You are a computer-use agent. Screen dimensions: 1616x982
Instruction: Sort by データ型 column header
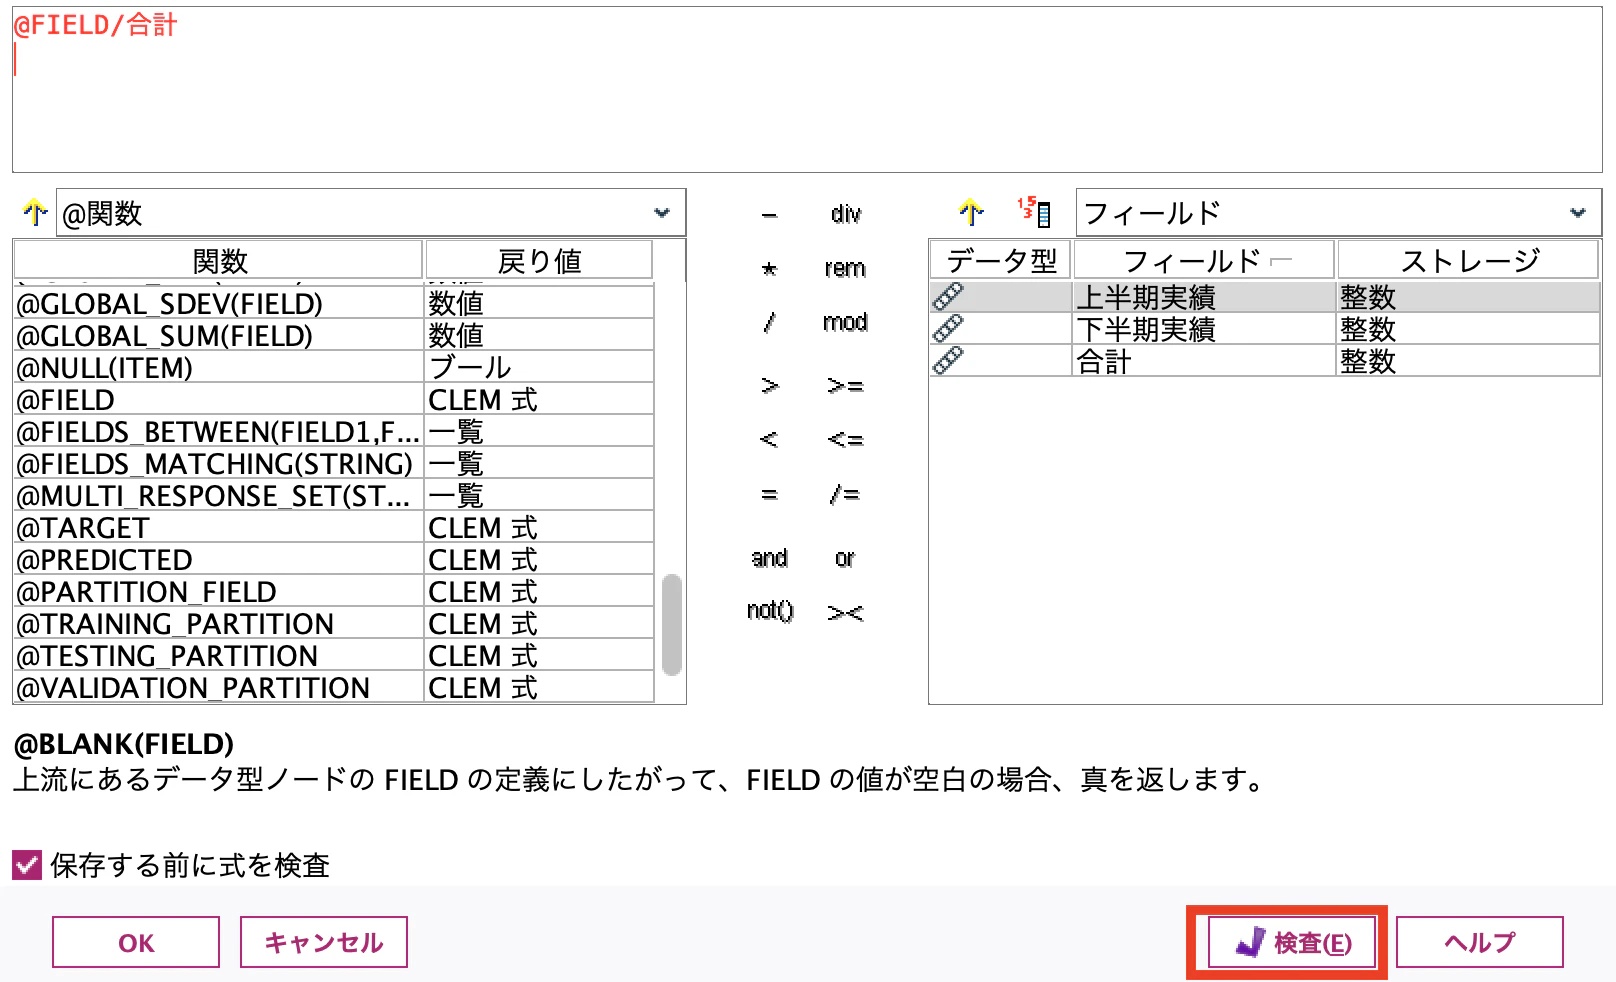tap(1001, 260)
